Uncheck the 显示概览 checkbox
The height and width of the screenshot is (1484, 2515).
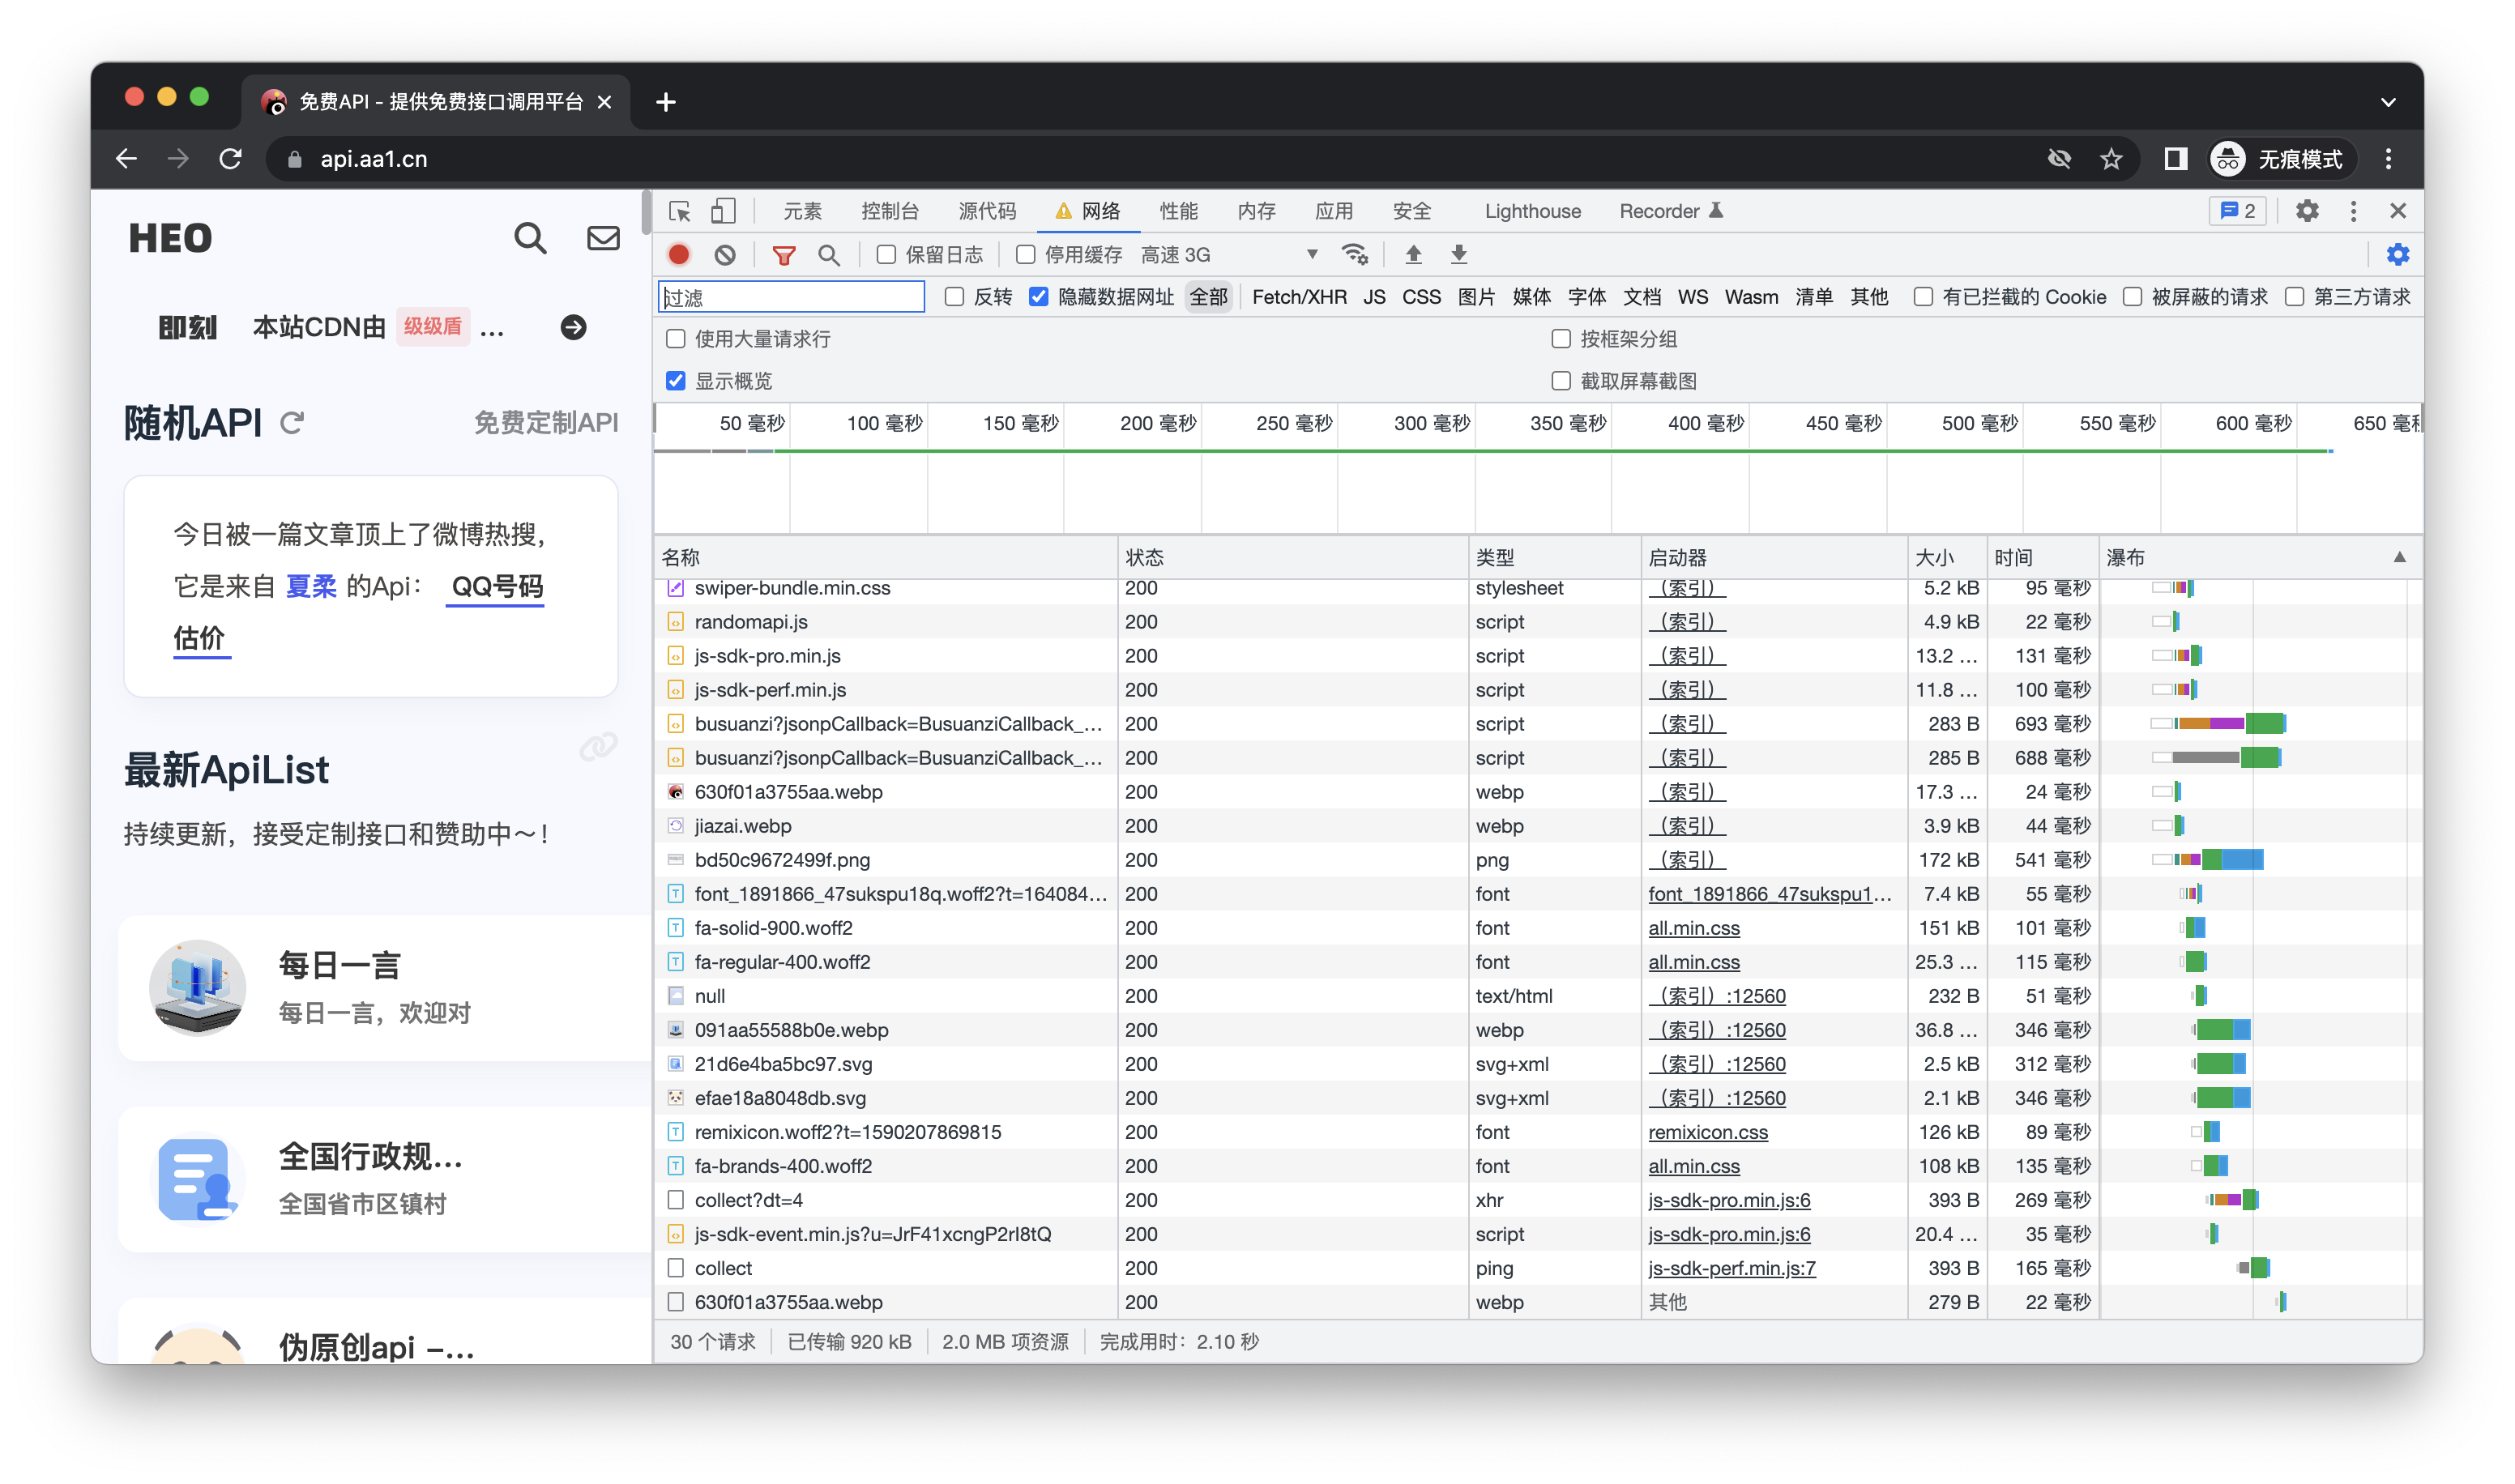[676, 381]
